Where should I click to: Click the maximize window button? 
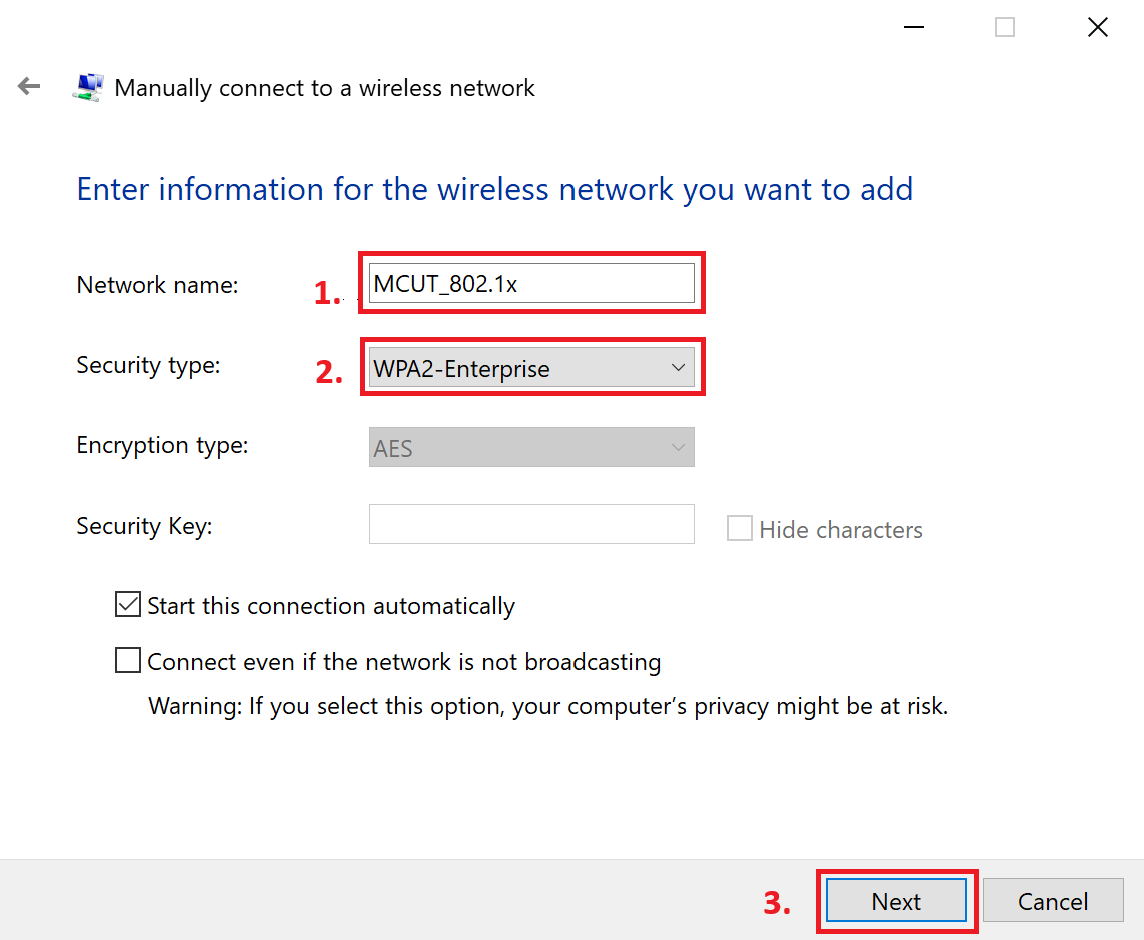click(x=1005, y=28)
